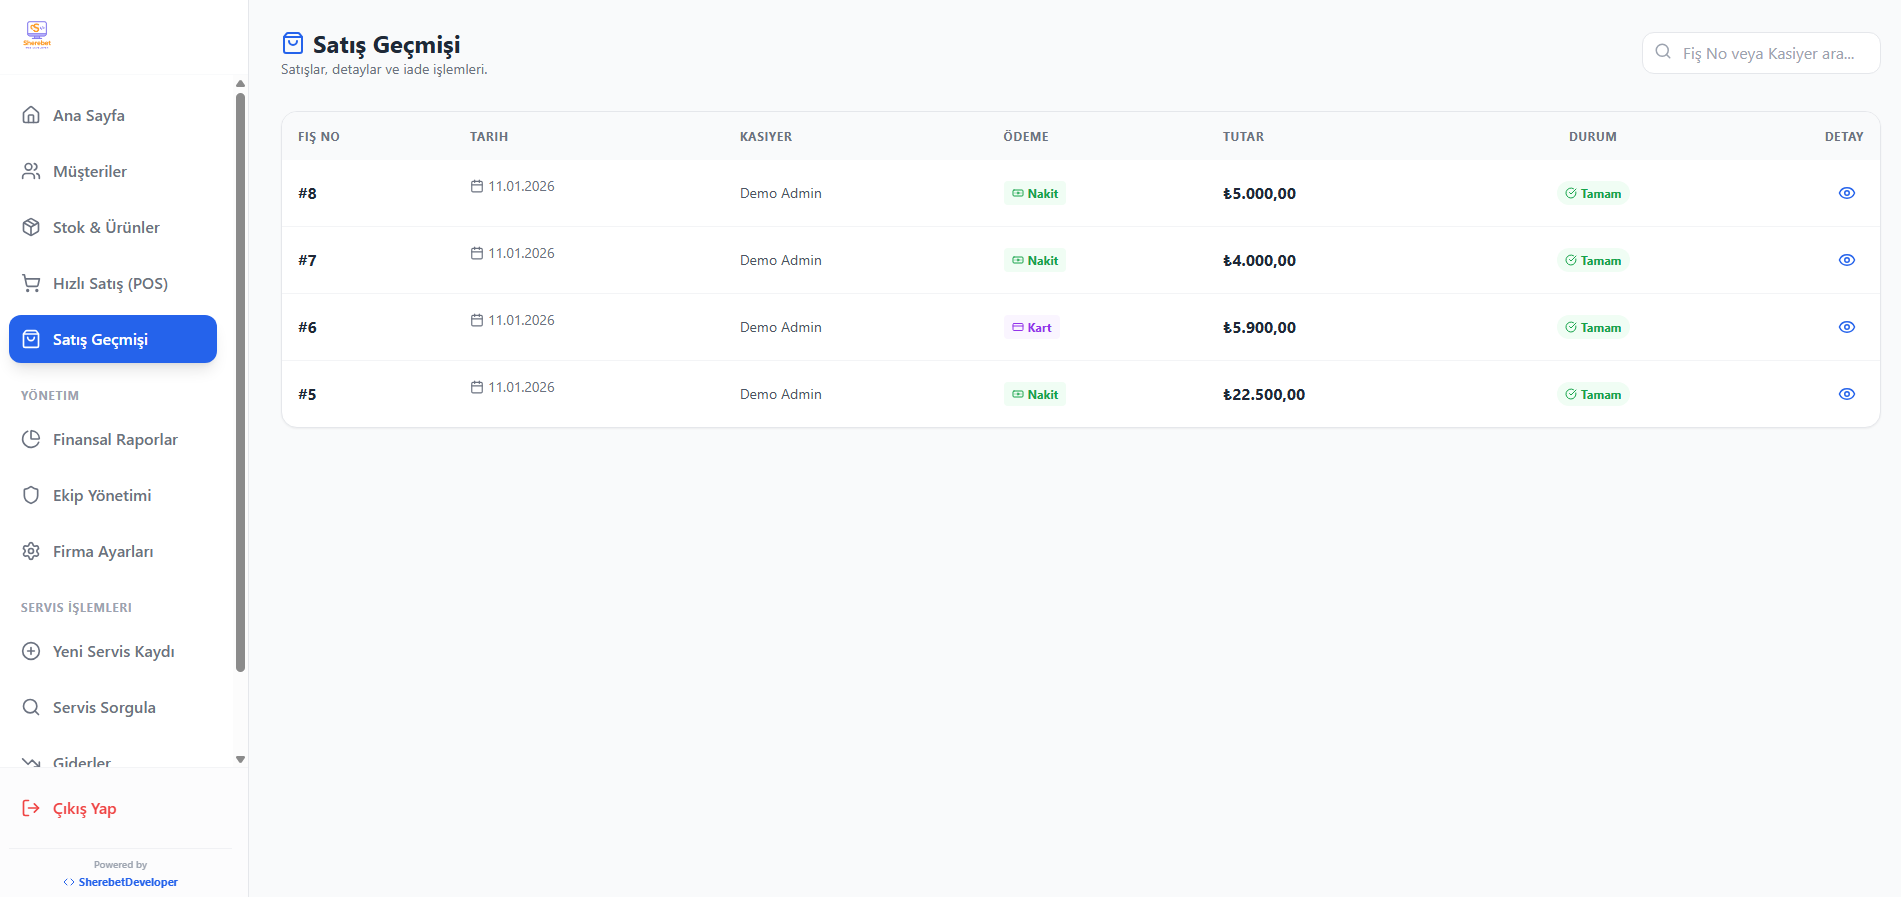Launch Hızlı Satış (POS) screen
Viewport: 1901px width, 897px height.
pyautogui.click(x=110, y=283)
